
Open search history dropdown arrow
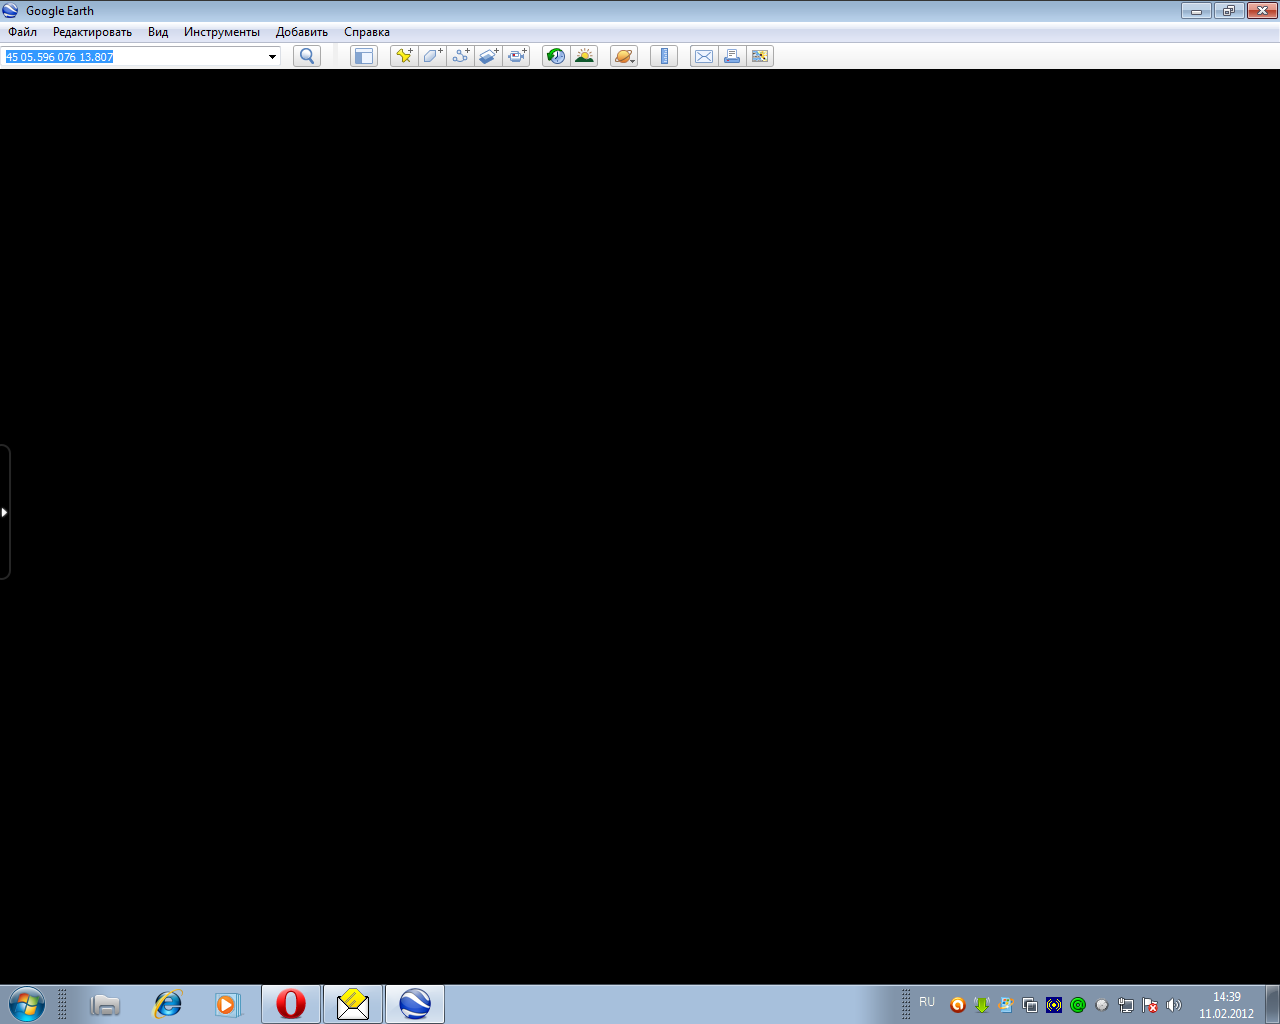click(272, 57)
